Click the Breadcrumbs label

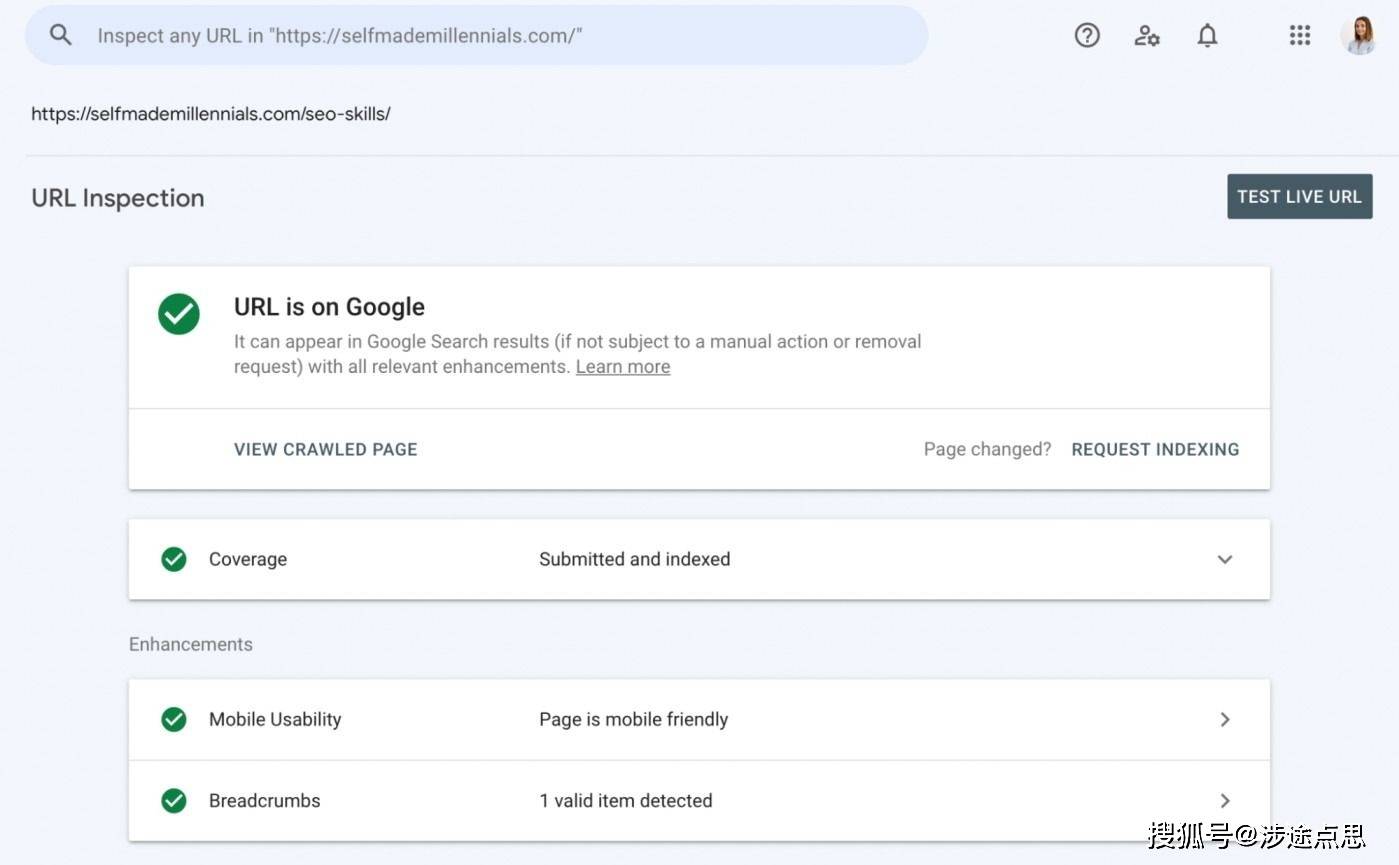click(265, 800)
